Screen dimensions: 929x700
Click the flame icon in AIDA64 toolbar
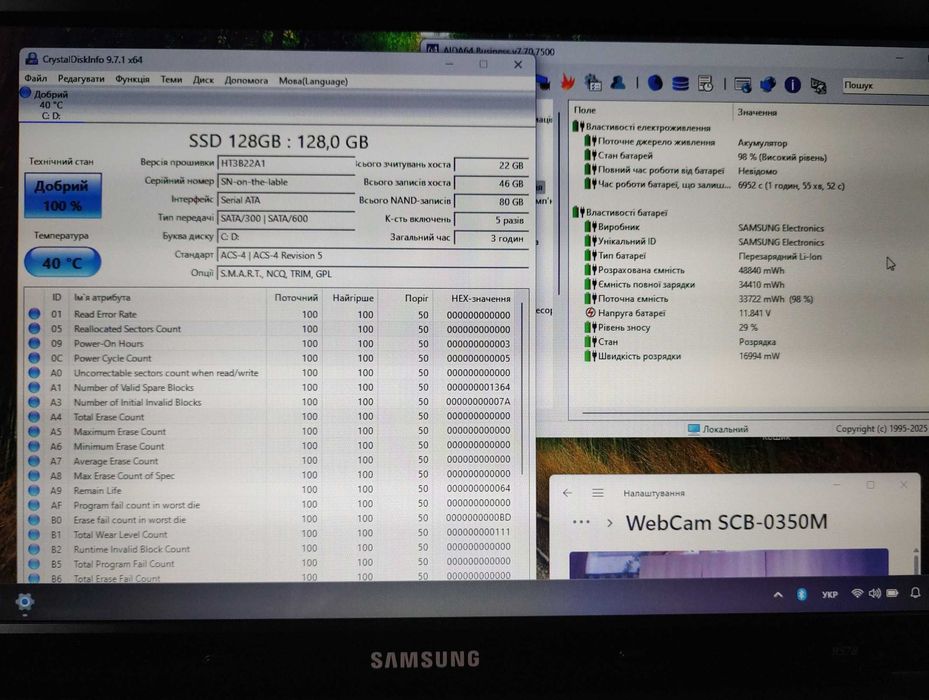(568, 82)
